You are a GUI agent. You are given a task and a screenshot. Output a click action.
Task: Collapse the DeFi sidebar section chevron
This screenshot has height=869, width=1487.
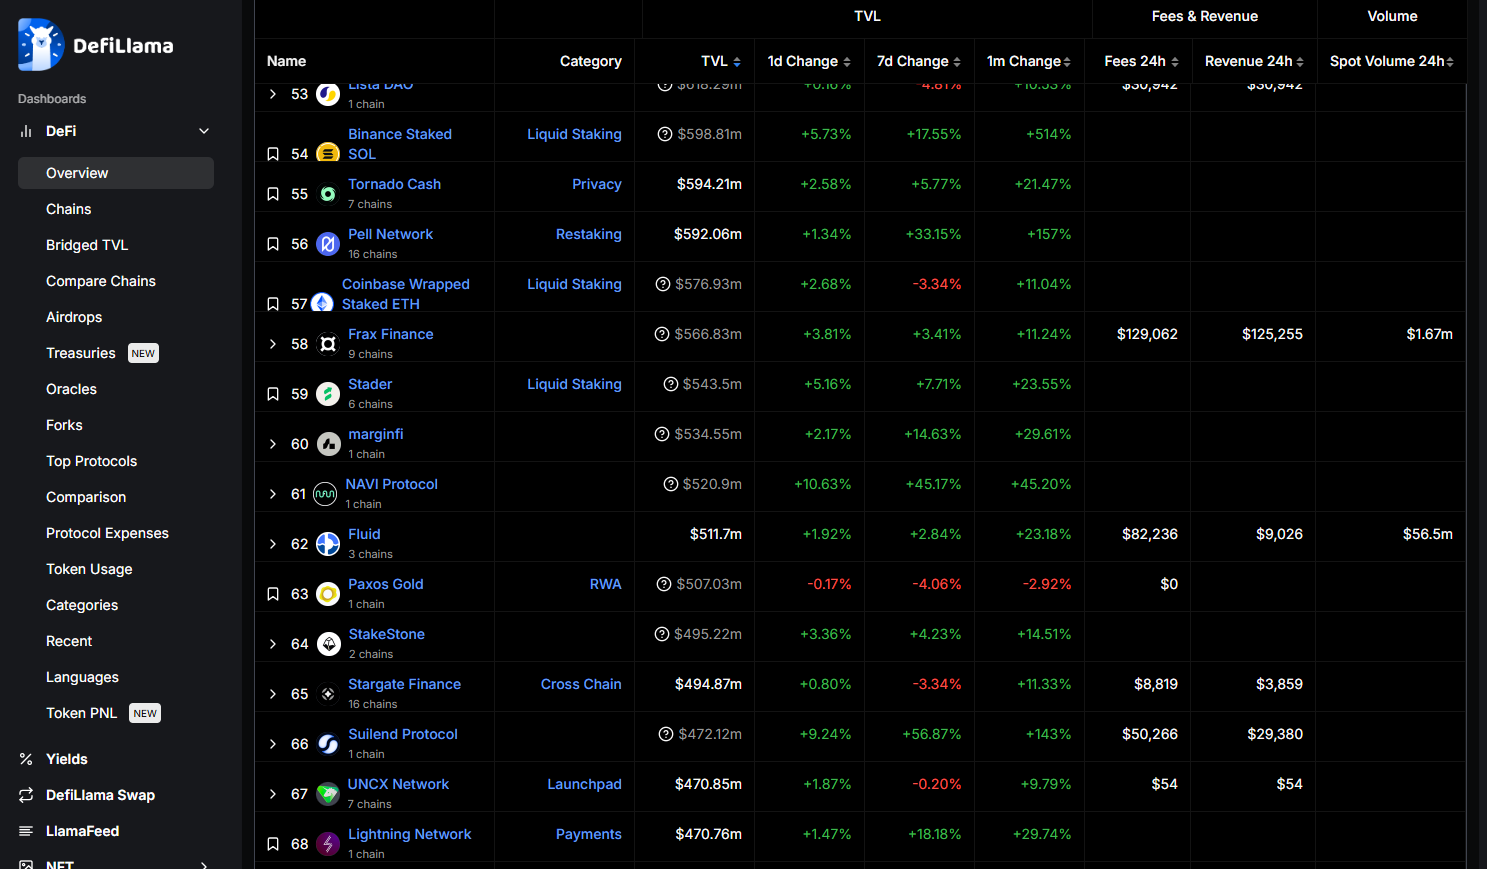point(204,131)
